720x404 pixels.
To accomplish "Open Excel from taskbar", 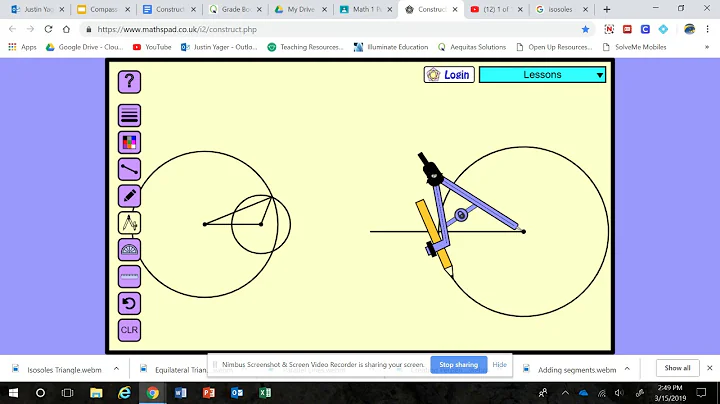I will [265, 393].
